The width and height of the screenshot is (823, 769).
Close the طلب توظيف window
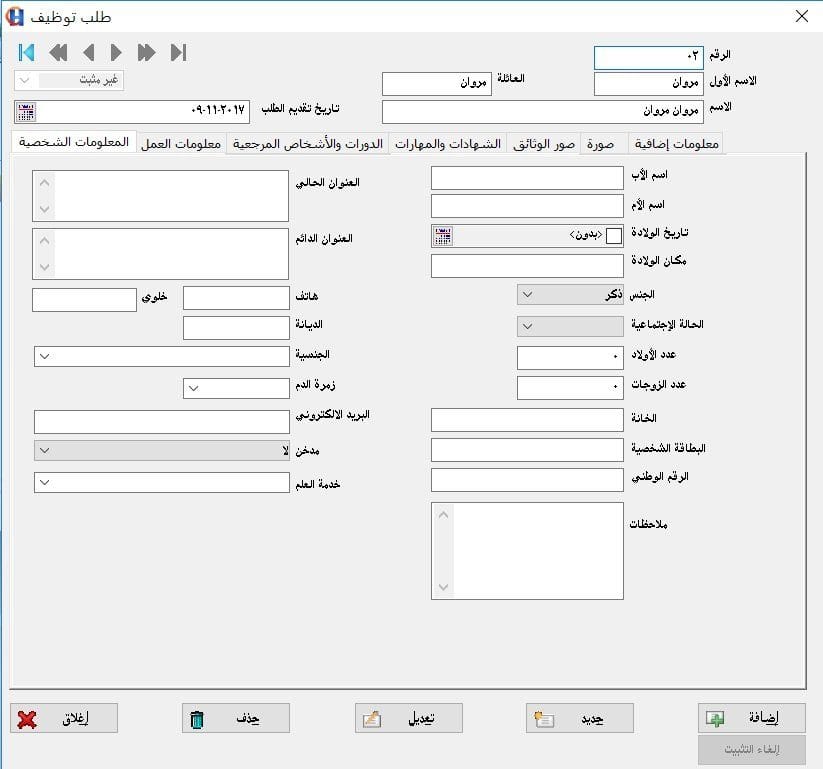pyautogui.click(x=801, y=16)
